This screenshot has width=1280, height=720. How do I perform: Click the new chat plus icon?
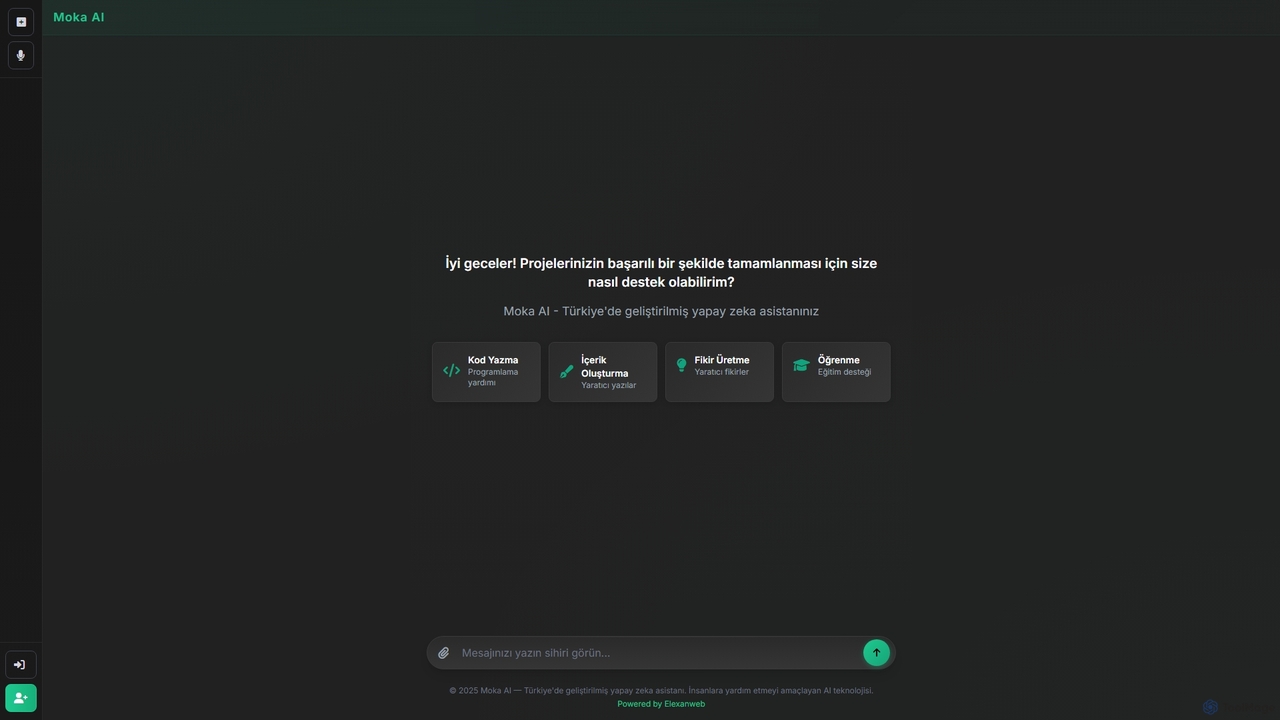[21, 22]
